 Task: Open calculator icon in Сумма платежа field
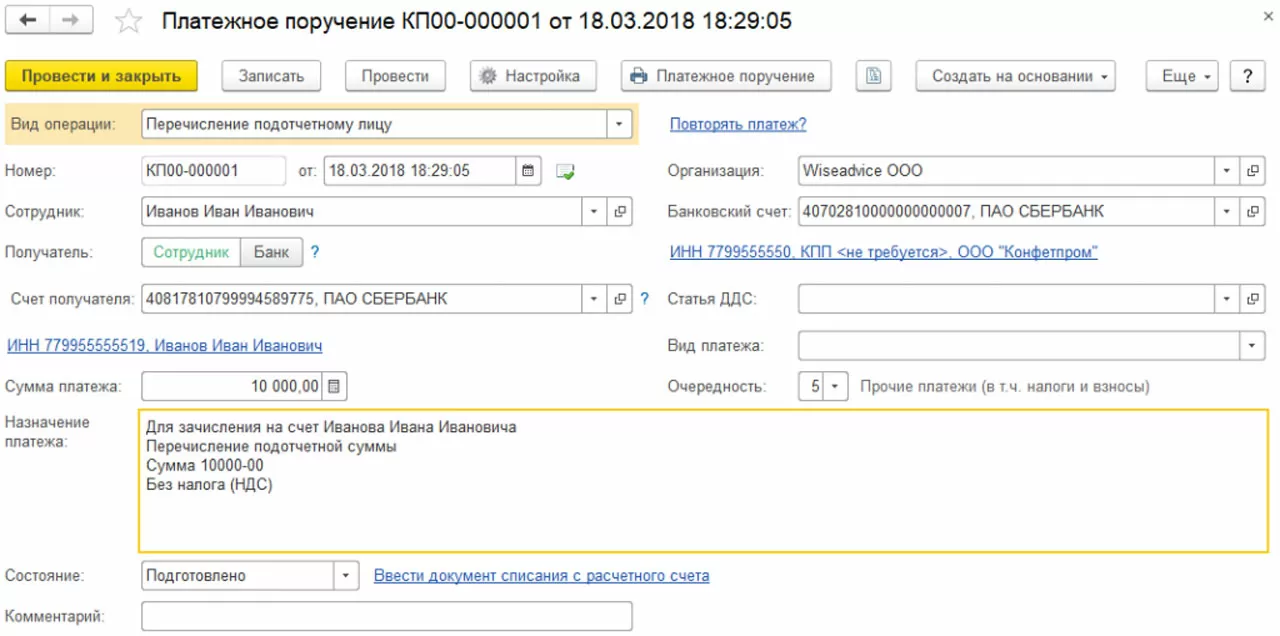click(x=335, y=386)
